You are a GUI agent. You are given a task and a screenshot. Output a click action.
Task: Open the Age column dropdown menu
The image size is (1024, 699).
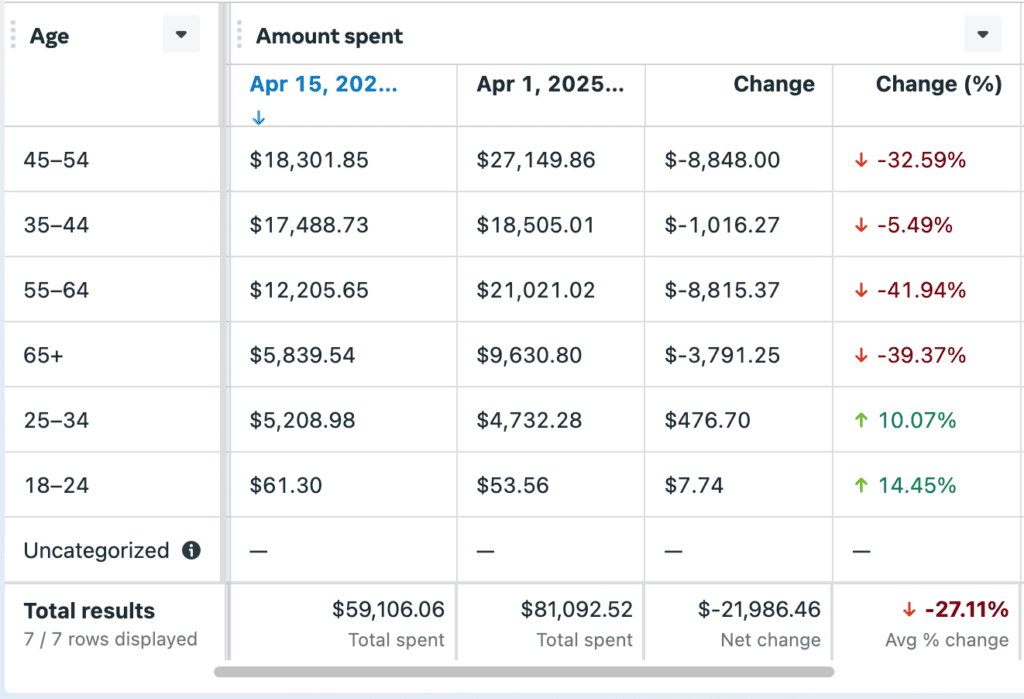tap(181, 35)
